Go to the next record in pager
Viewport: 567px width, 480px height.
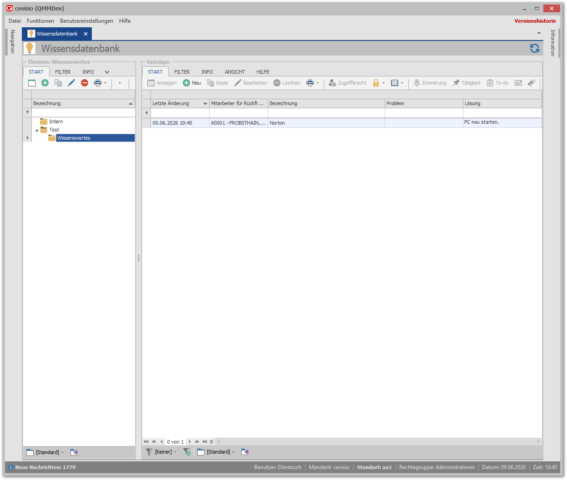coord(189,442)
